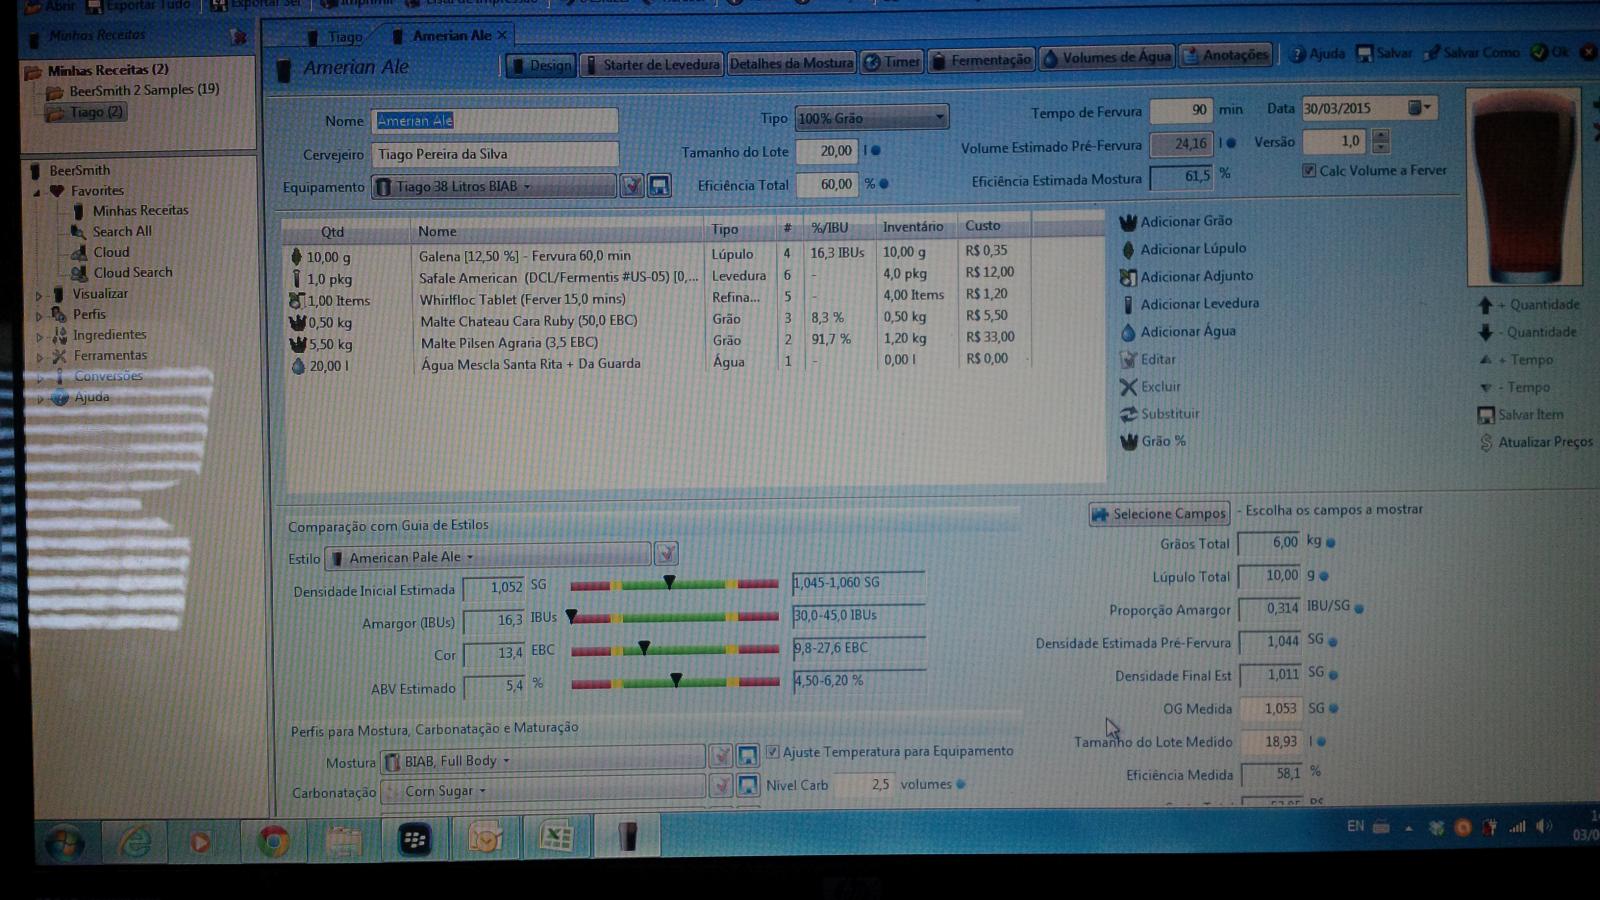Click the Salvar Como icon
Viewport: 1600px width, 900px height.
click(1432, 52)
